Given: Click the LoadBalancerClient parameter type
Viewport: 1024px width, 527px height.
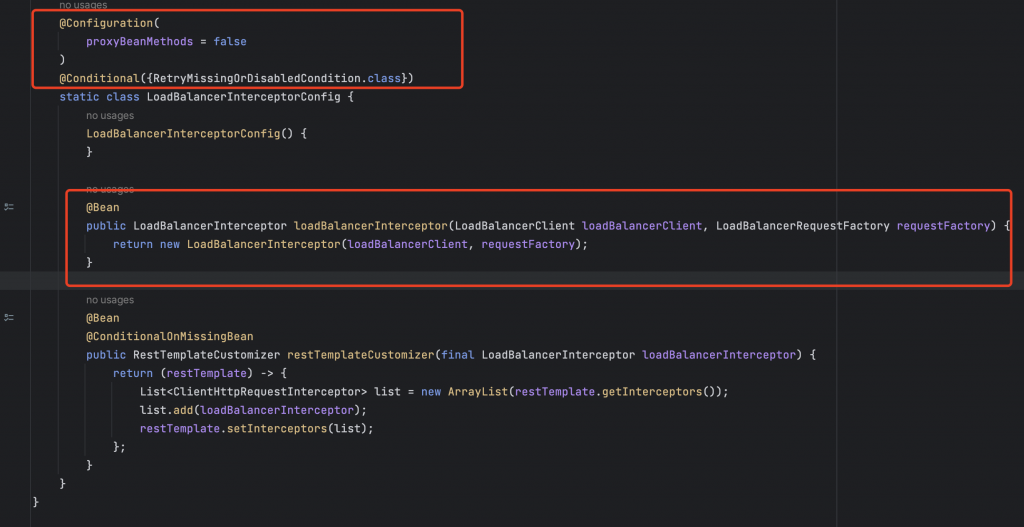Looking at the screenshot, I should tap(514, 226).
